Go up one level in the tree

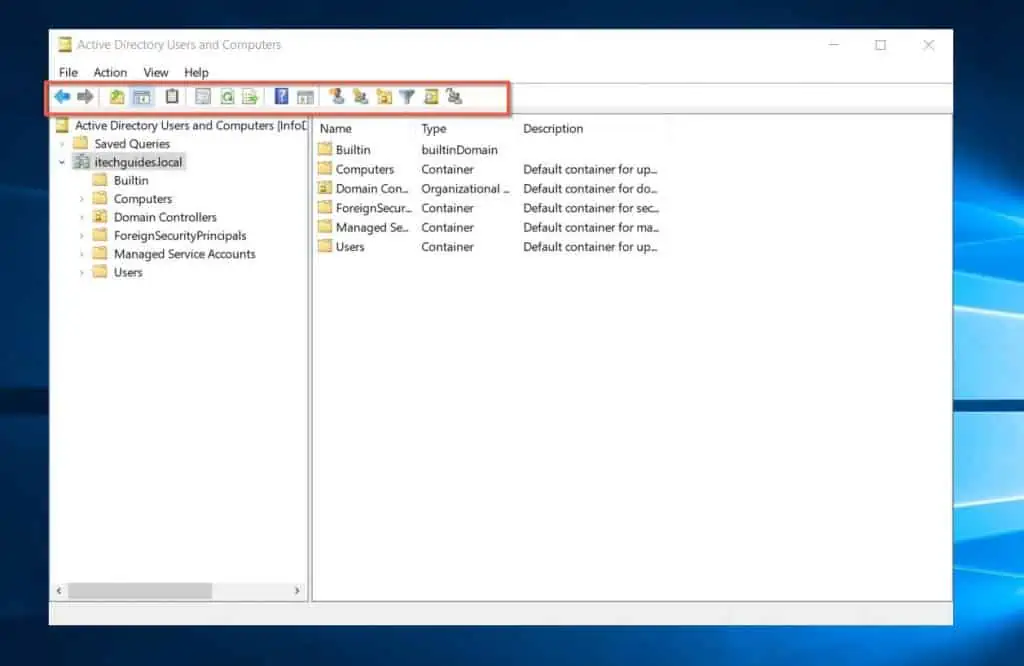117,97
